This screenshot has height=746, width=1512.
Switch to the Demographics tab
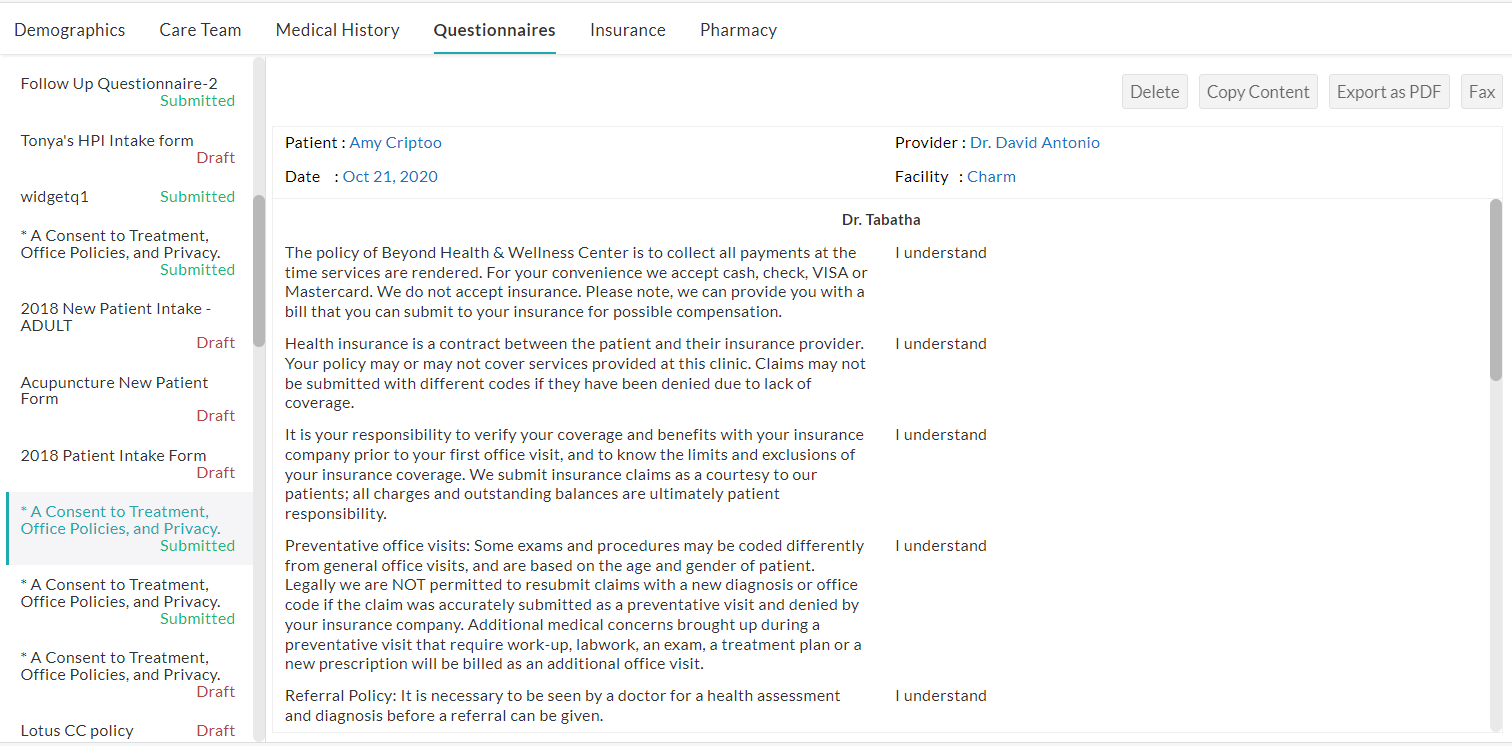[x=69, y=29]
